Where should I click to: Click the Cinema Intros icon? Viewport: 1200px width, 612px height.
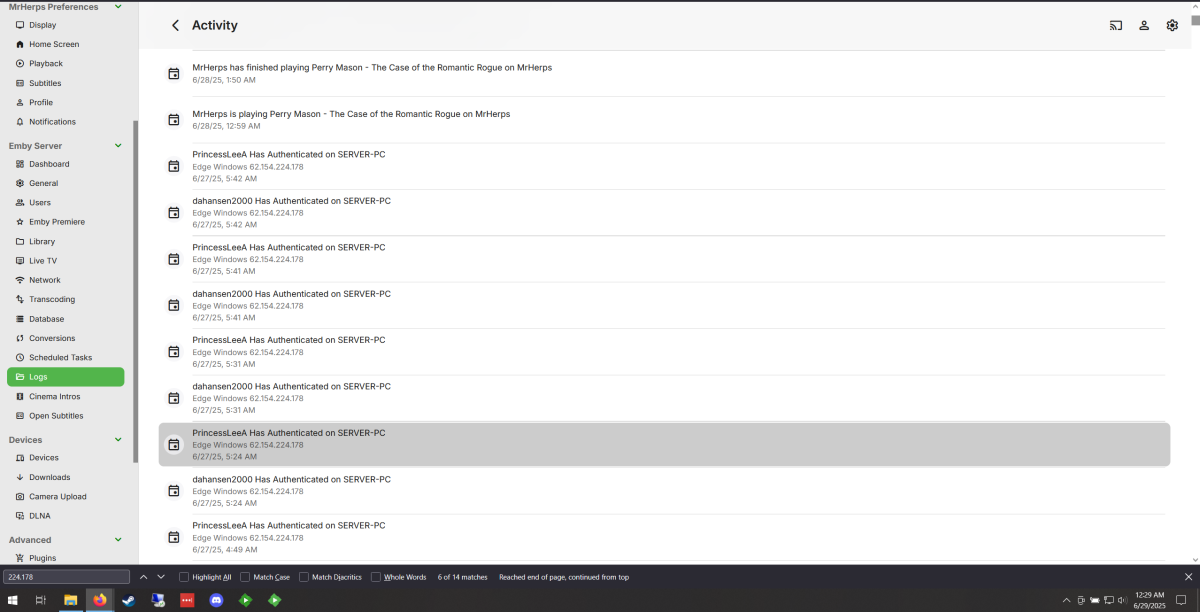(20, 396)
